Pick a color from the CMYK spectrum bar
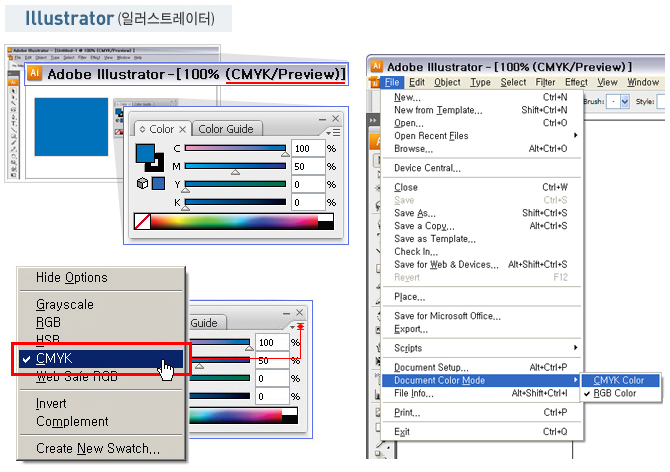This screenshot has height=472, width=670. coord(234,222)
